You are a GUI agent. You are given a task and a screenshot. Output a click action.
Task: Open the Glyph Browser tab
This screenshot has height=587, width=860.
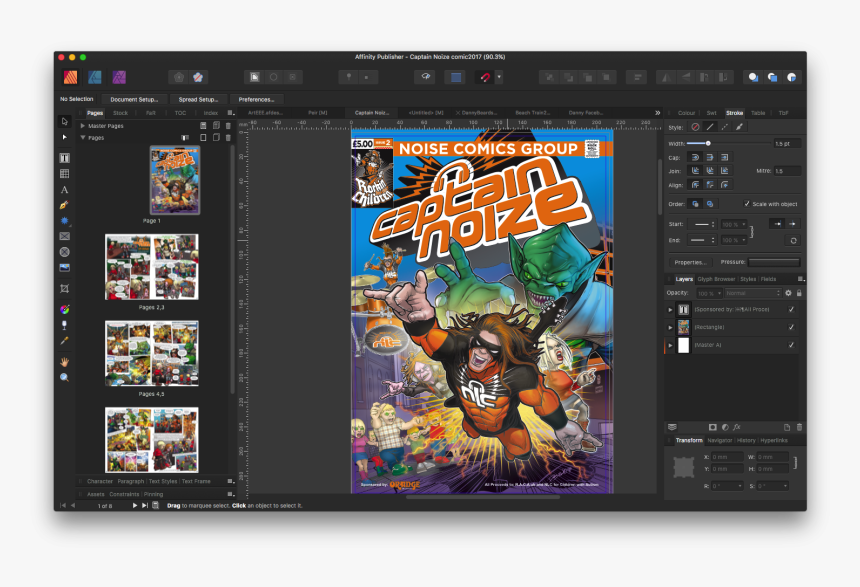pyautogui.click(x=716, y=279)
